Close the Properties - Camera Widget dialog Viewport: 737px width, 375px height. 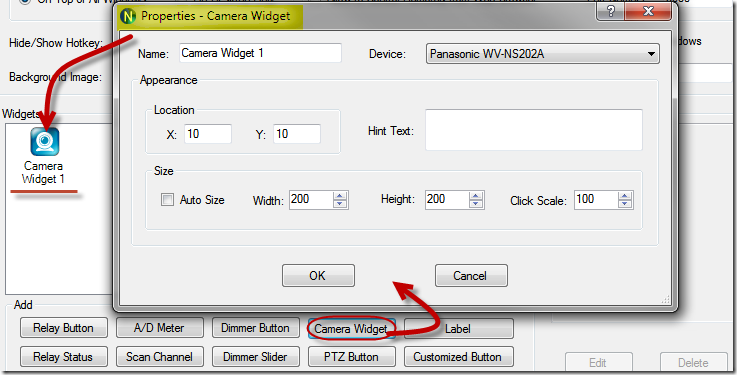648,11
